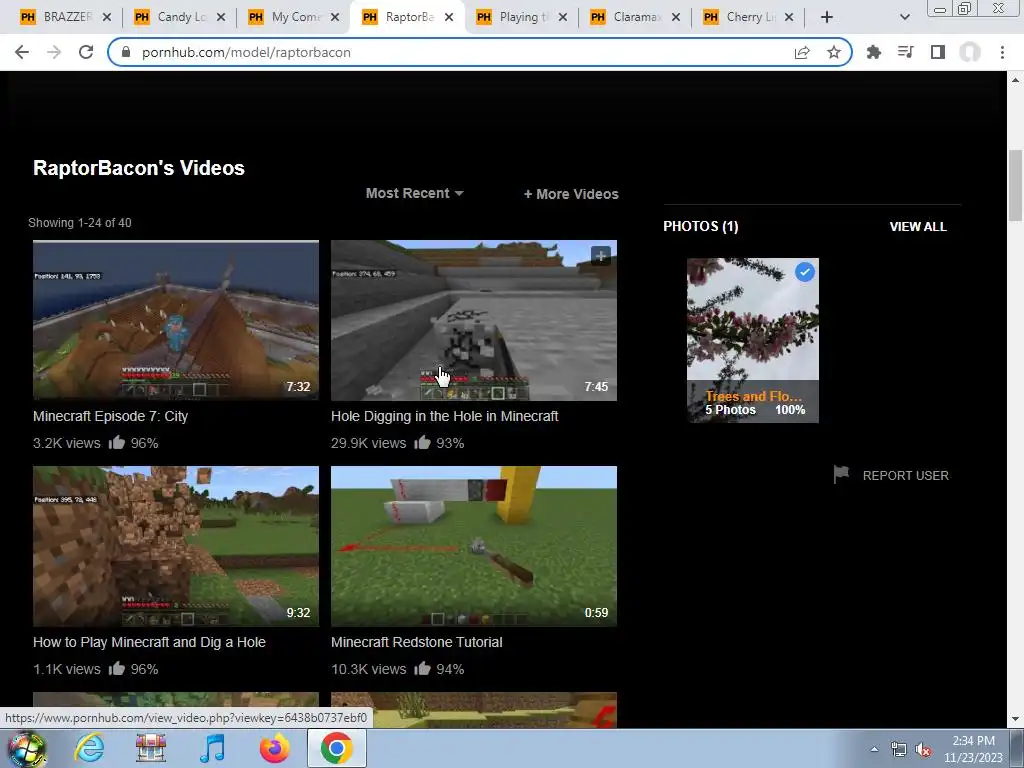
Task: Expand the tab search chevron
Action: tap(904, 17)
